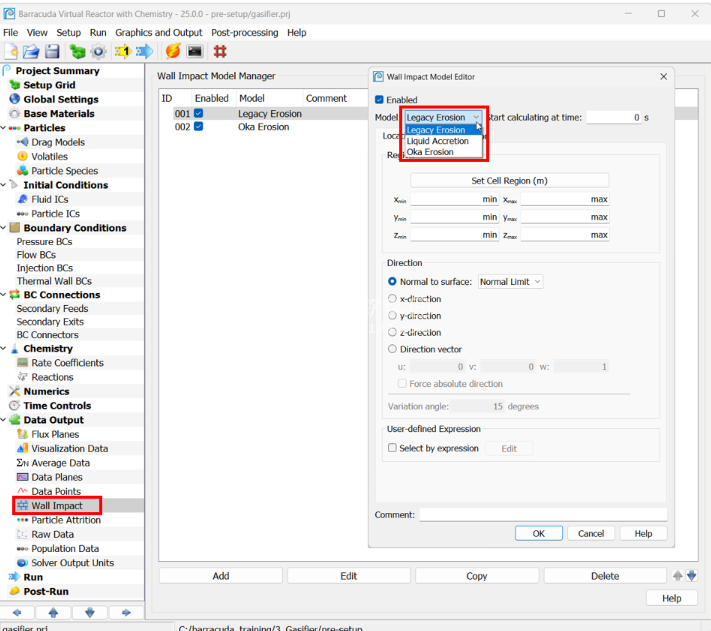Click OK in Wall Impact Model Editor
711x631 pixels.
click(539, 534)
